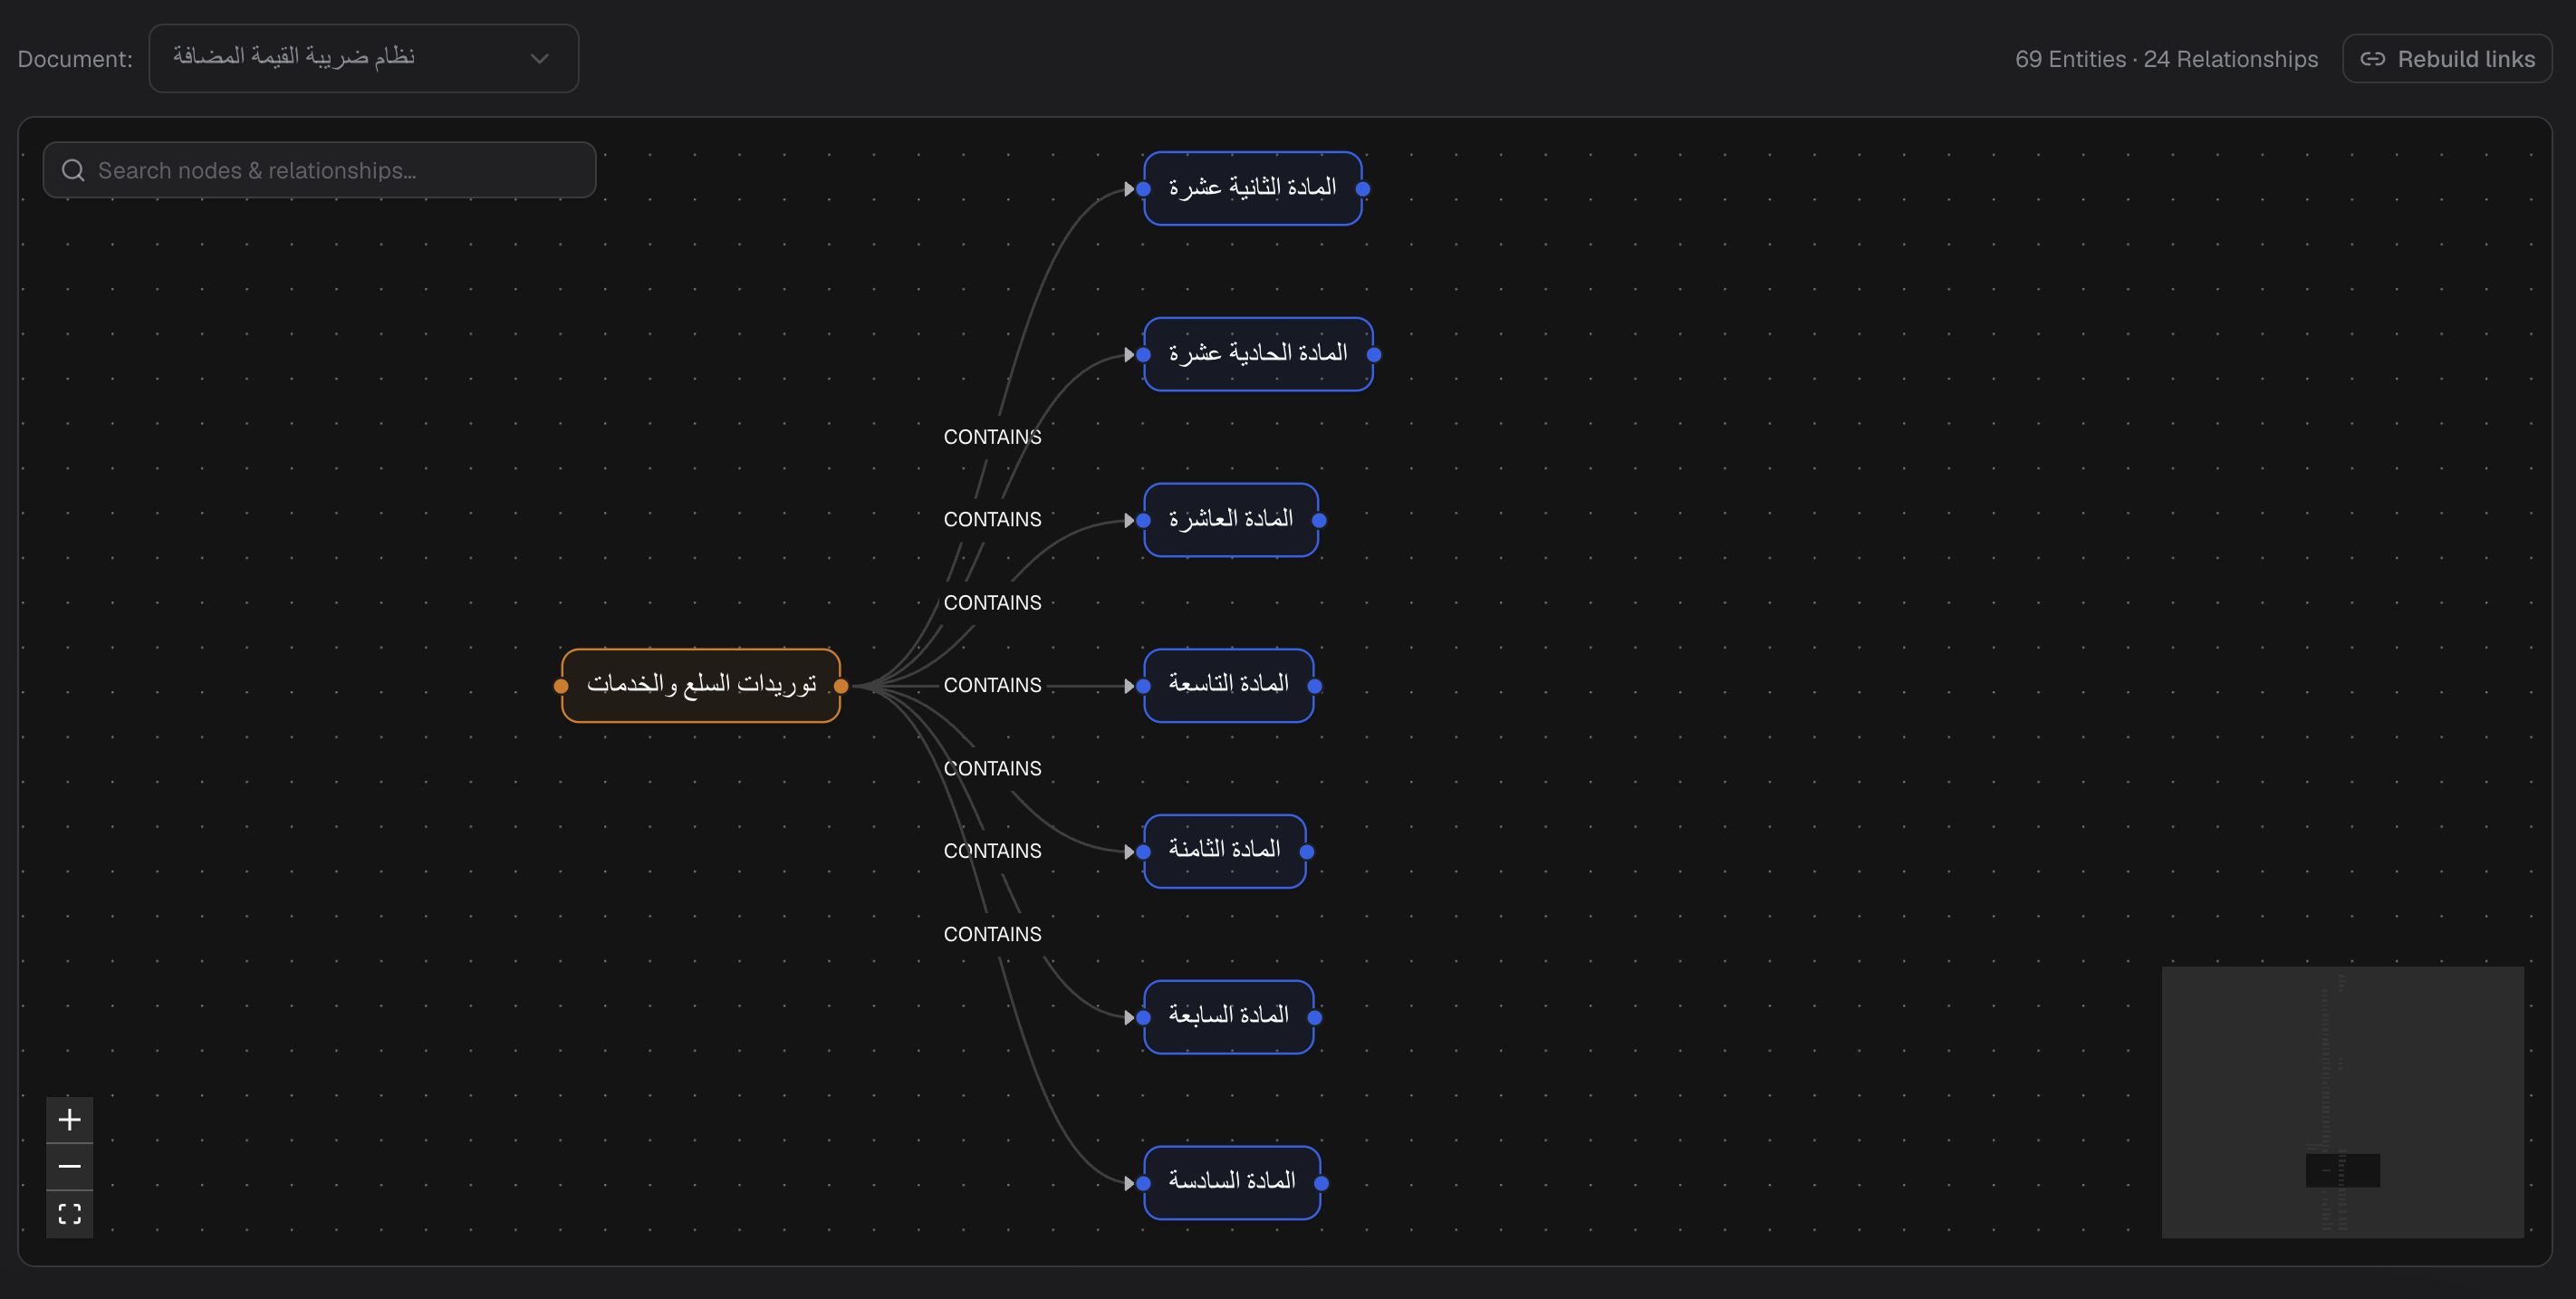Click the topmost CONTAINS edge label

(992, 437)
